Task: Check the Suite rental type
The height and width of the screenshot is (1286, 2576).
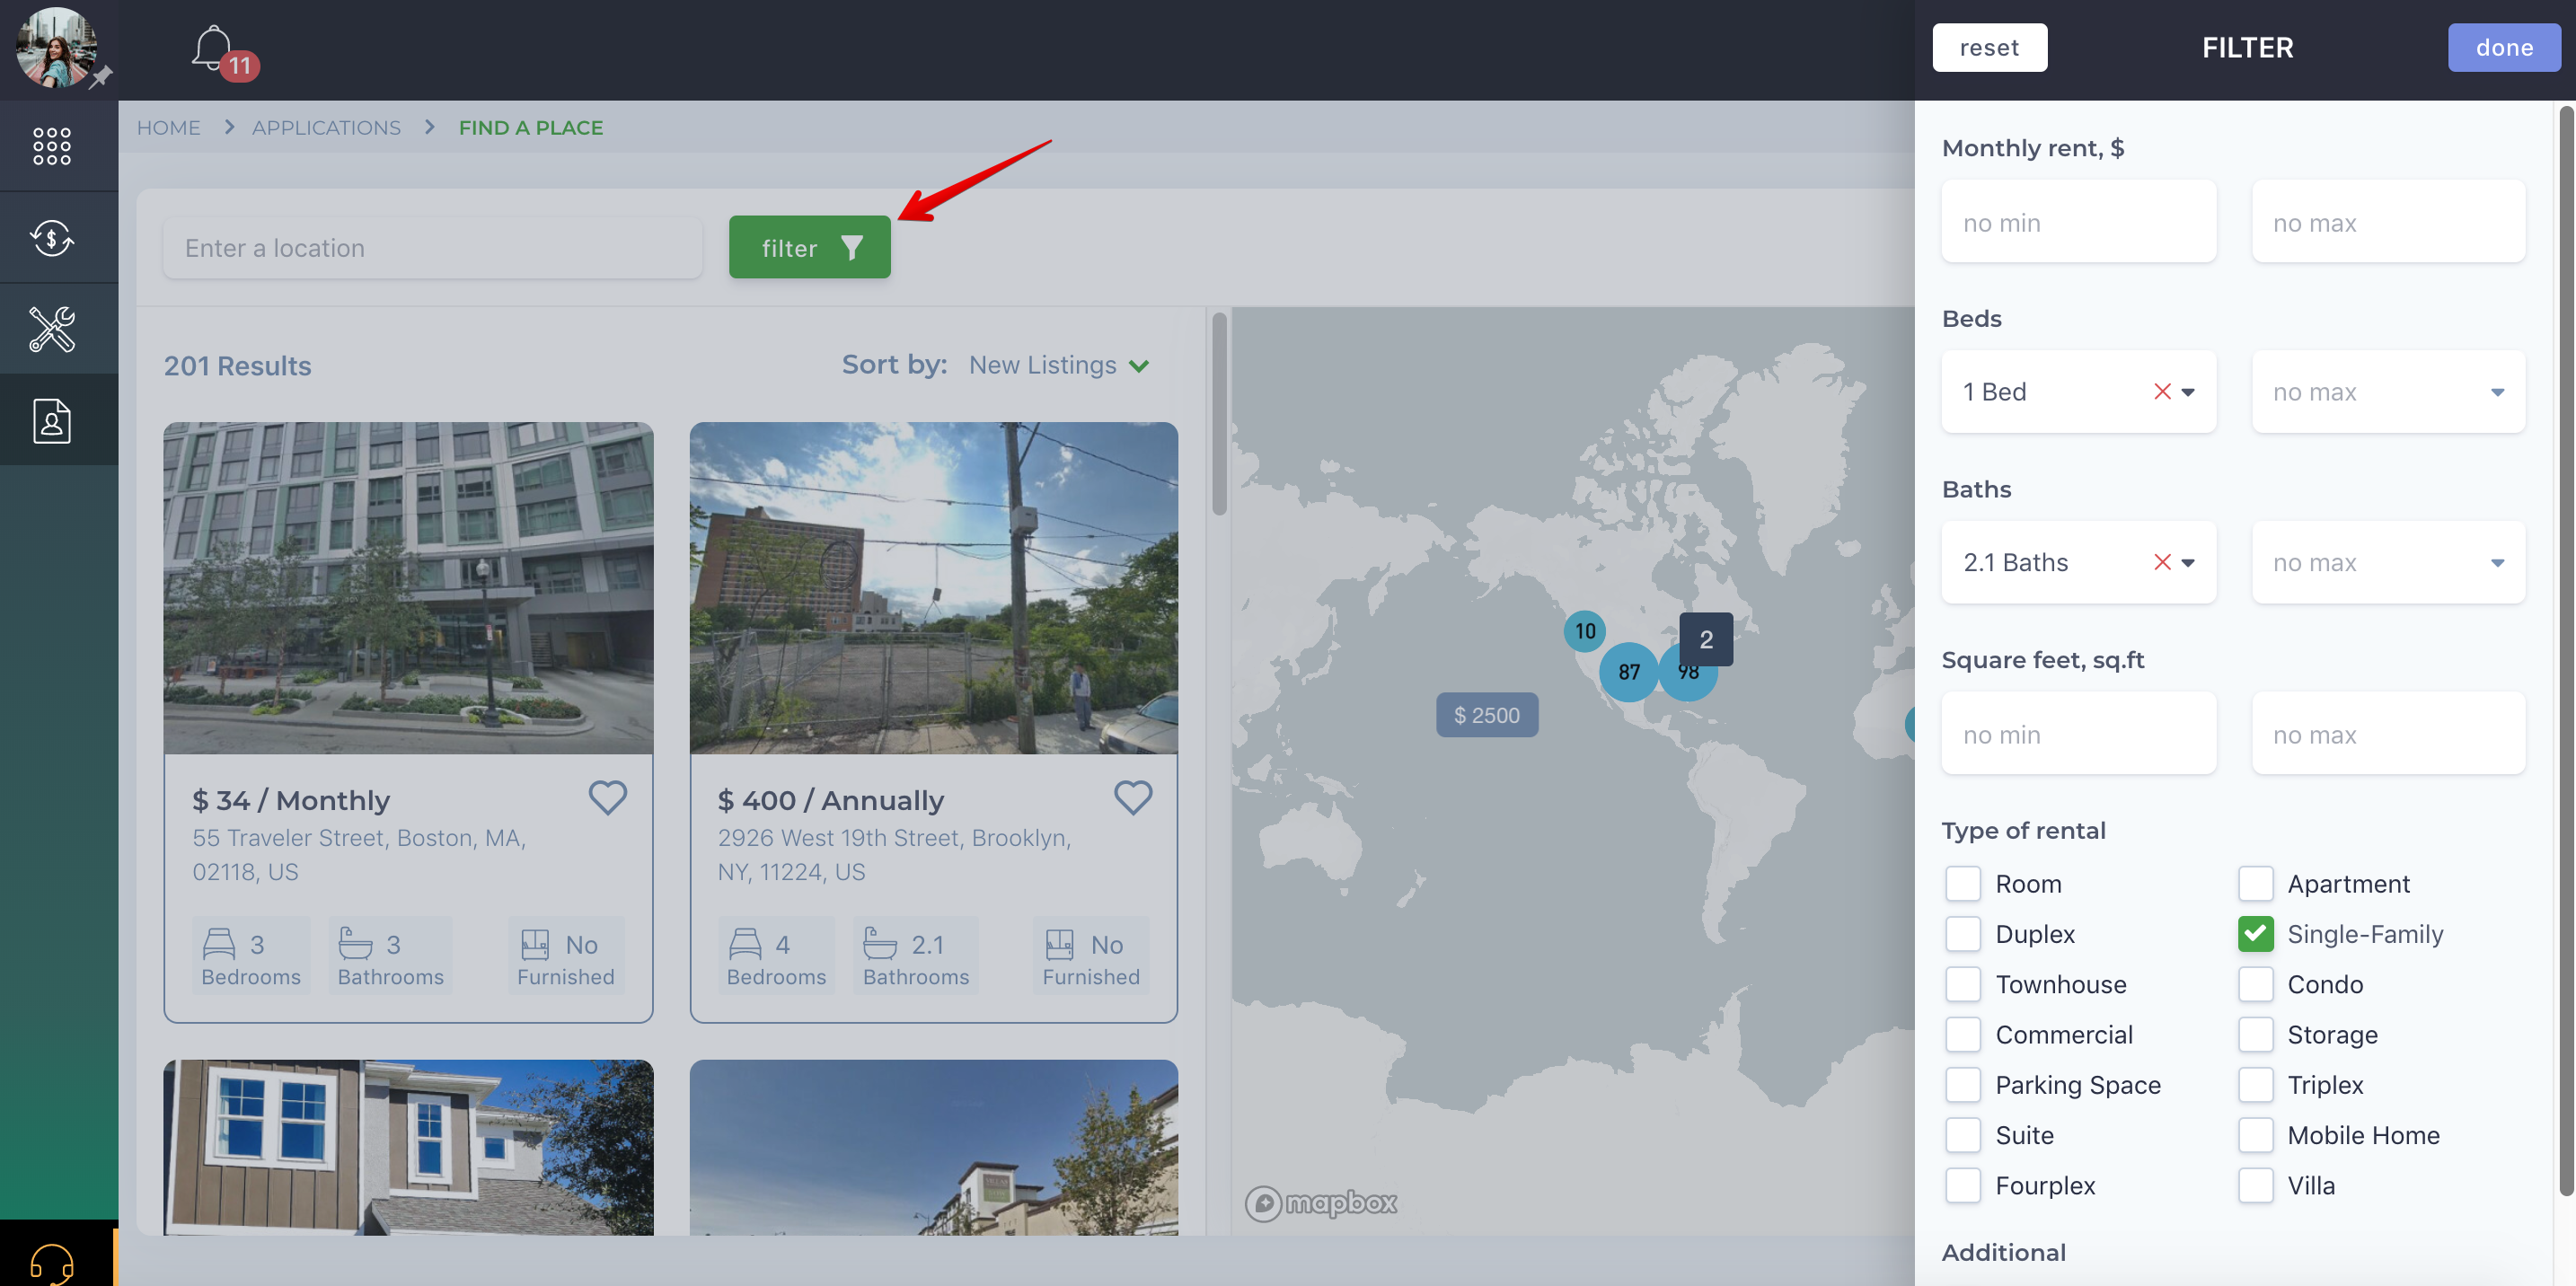Action: 1963,1135
